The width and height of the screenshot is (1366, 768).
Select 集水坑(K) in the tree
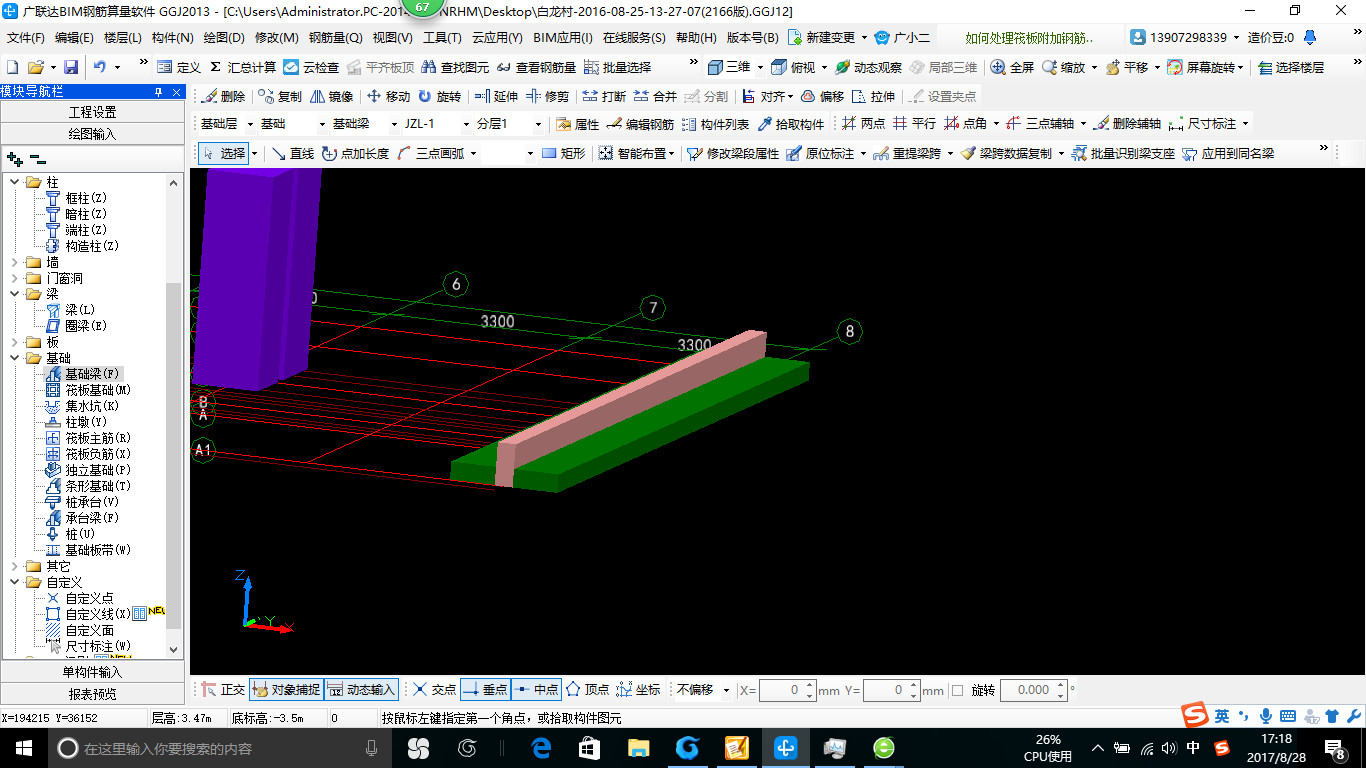[83, 406]
